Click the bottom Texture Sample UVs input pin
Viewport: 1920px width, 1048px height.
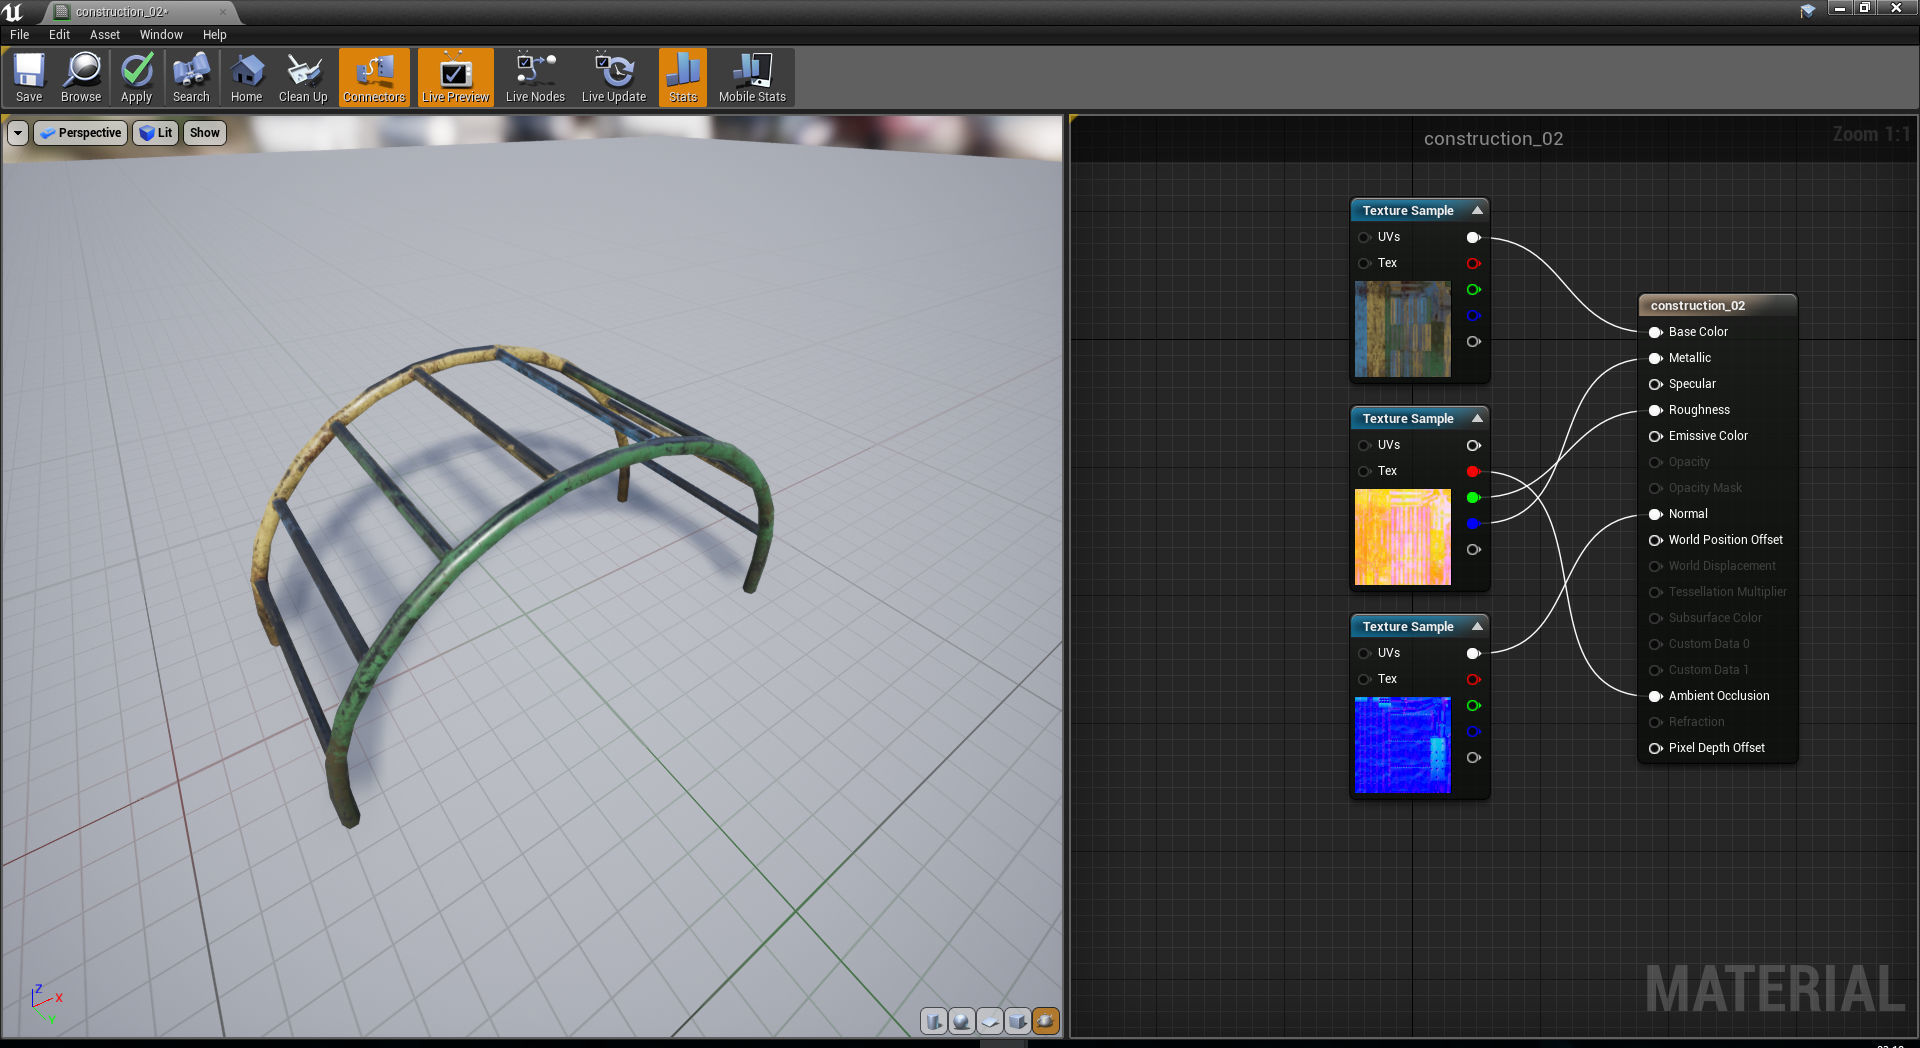(1364, 653)
